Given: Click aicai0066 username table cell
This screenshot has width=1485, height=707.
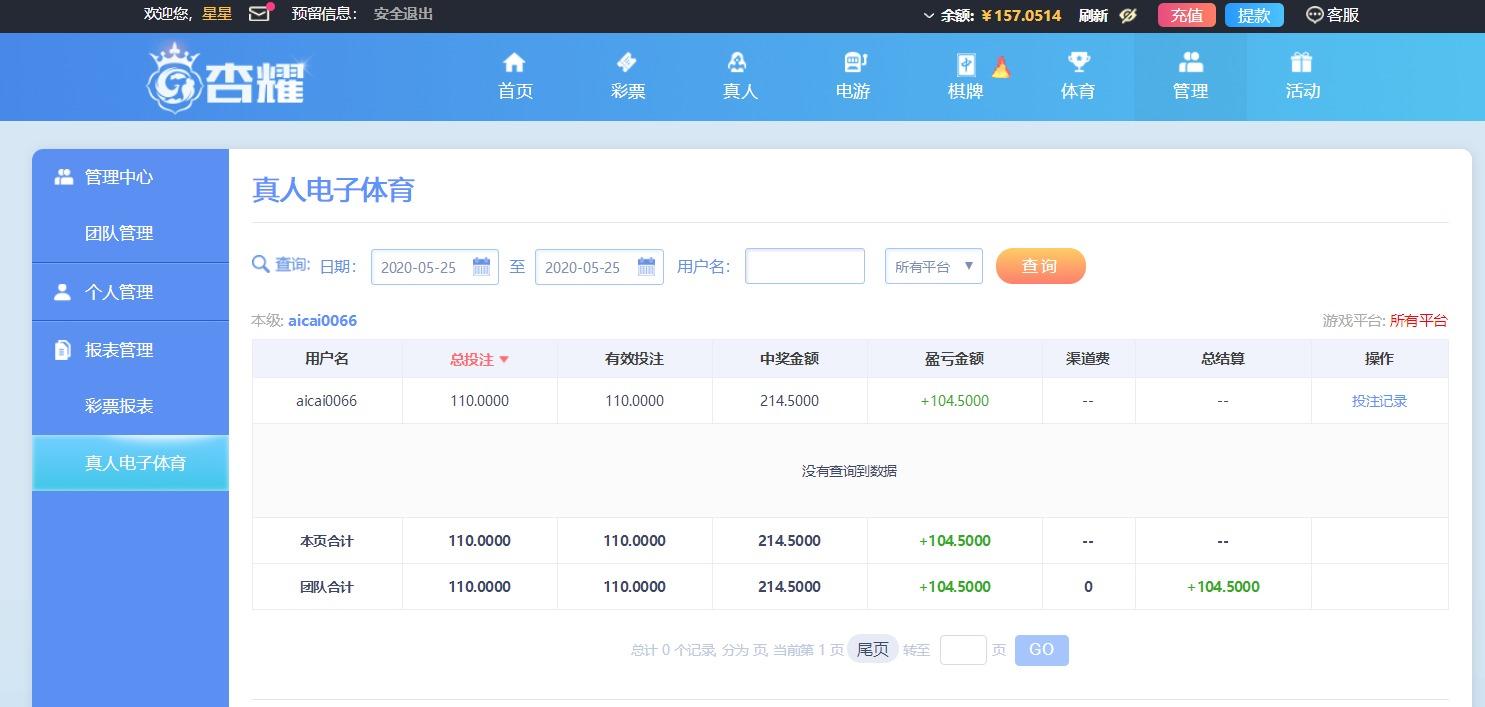Looking at the screenshot, I should 327,401.
